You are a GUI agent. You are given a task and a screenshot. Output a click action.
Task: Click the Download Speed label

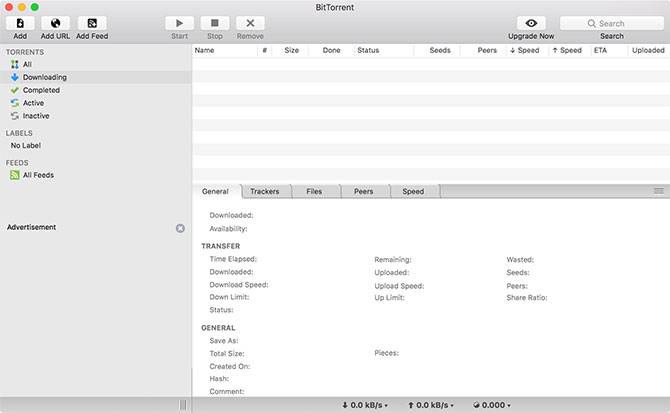(x=239, y=285)
